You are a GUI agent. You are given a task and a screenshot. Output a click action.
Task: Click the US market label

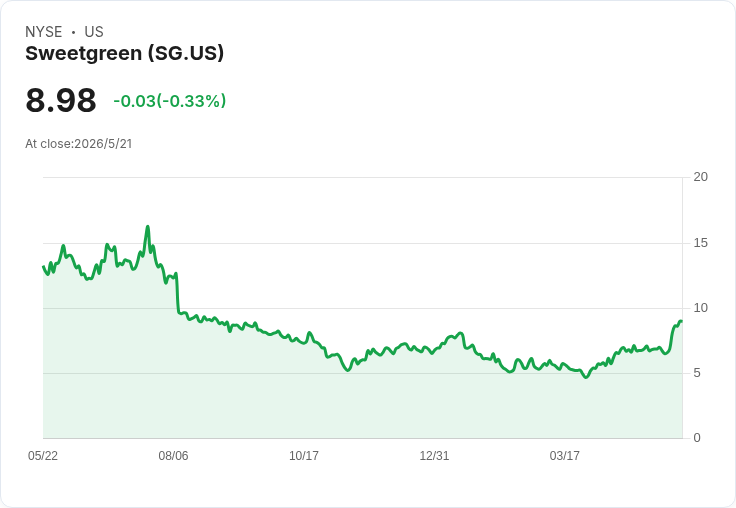(x=94, y=32)
